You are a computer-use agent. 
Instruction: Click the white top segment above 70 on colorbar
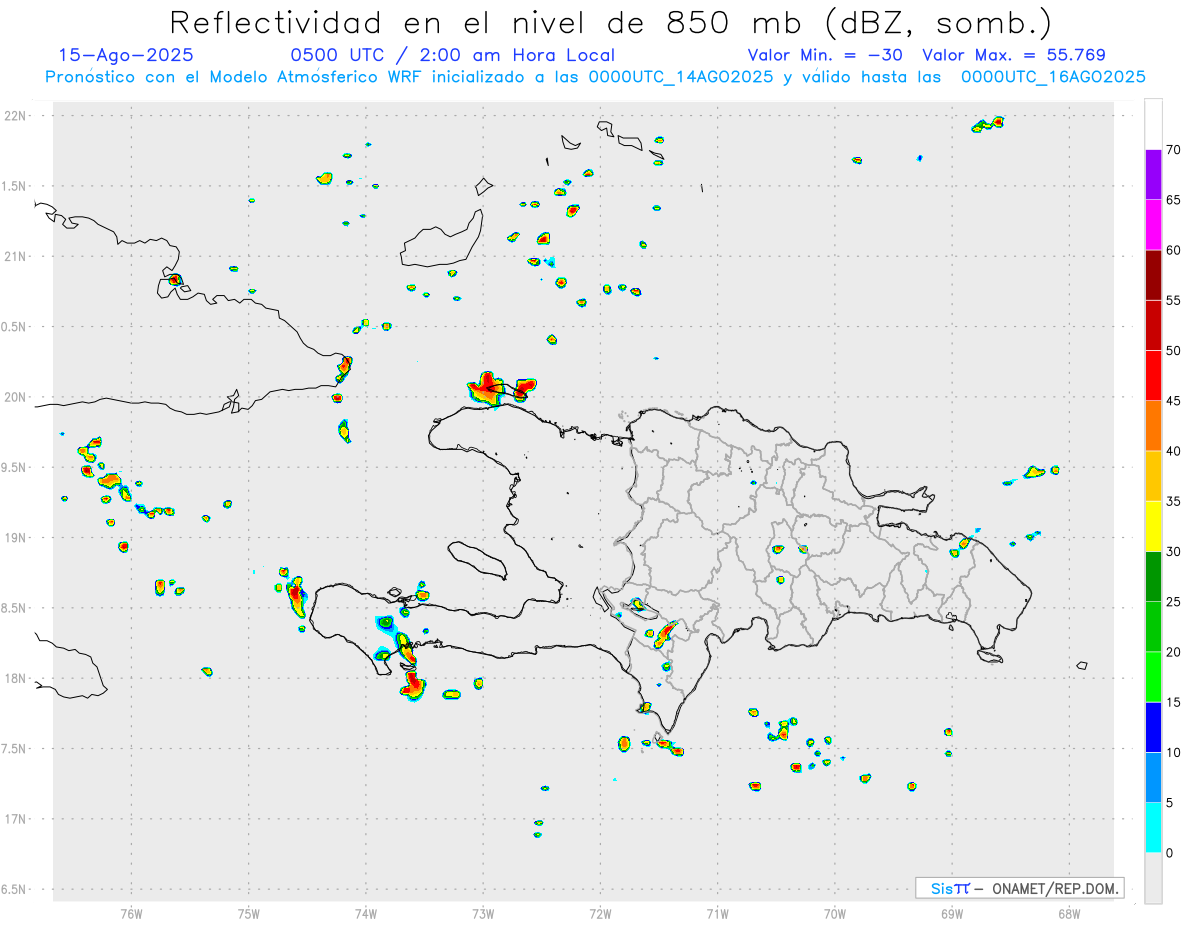coord(1153,124)
